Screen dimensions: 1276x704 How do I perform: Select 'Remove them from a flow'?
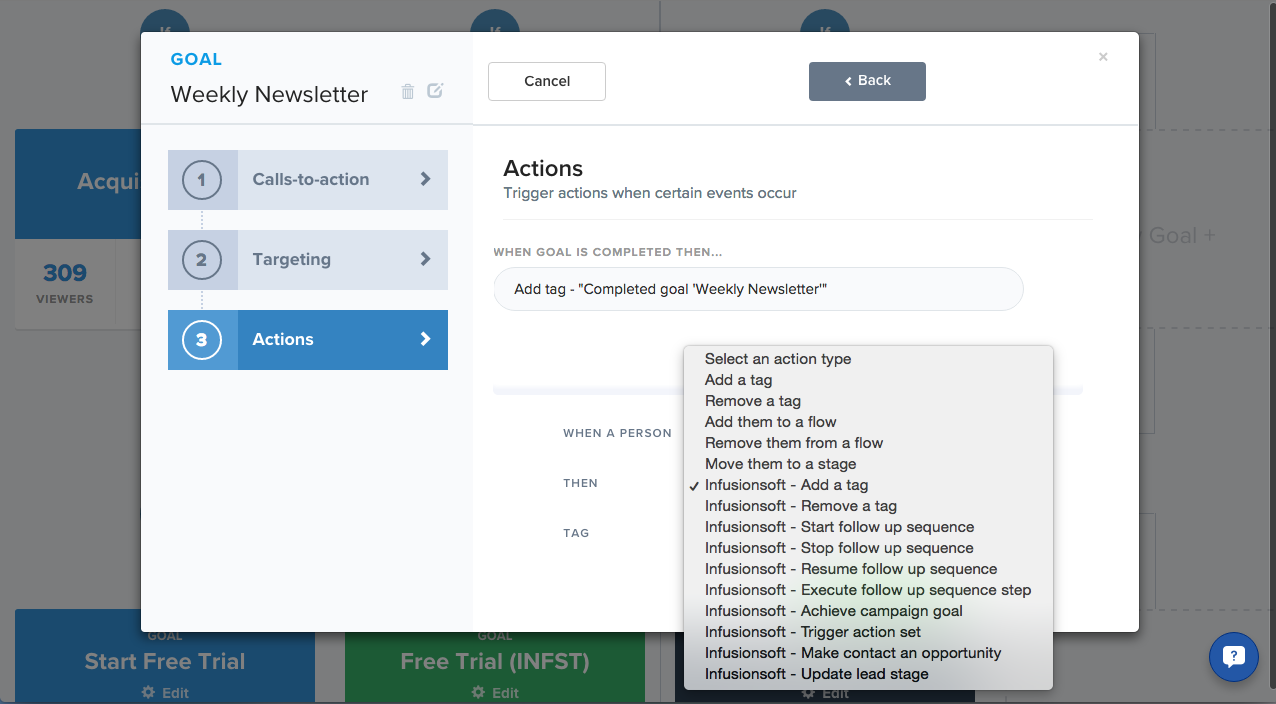pyautogui.click(x=868, y=443)
